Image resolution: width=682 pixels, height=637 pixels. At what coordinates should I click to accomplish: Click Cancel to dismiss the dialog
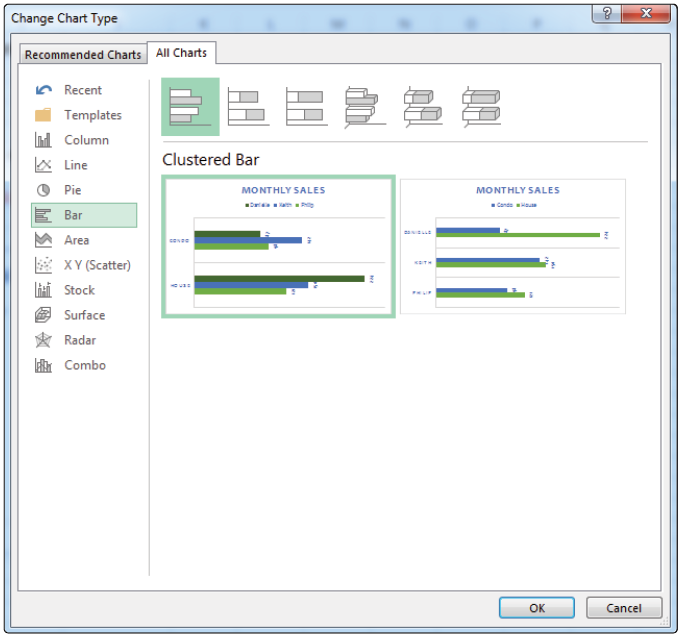pyautogui.click(x=623, y=608)
